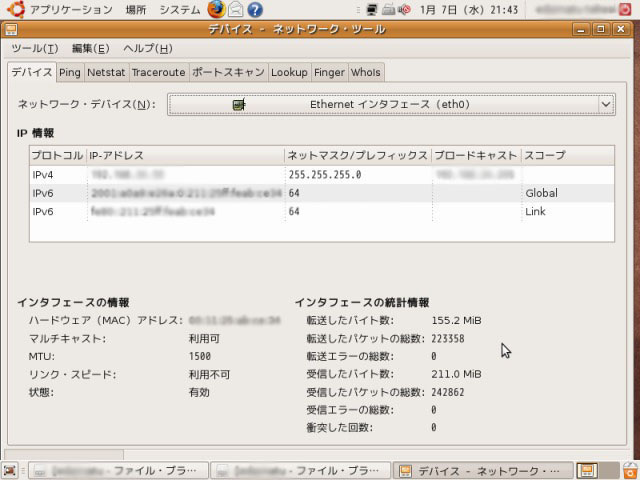Open the ツール(T) menu
The width and height of the screenshot is (640, 480).
point(35,49)
